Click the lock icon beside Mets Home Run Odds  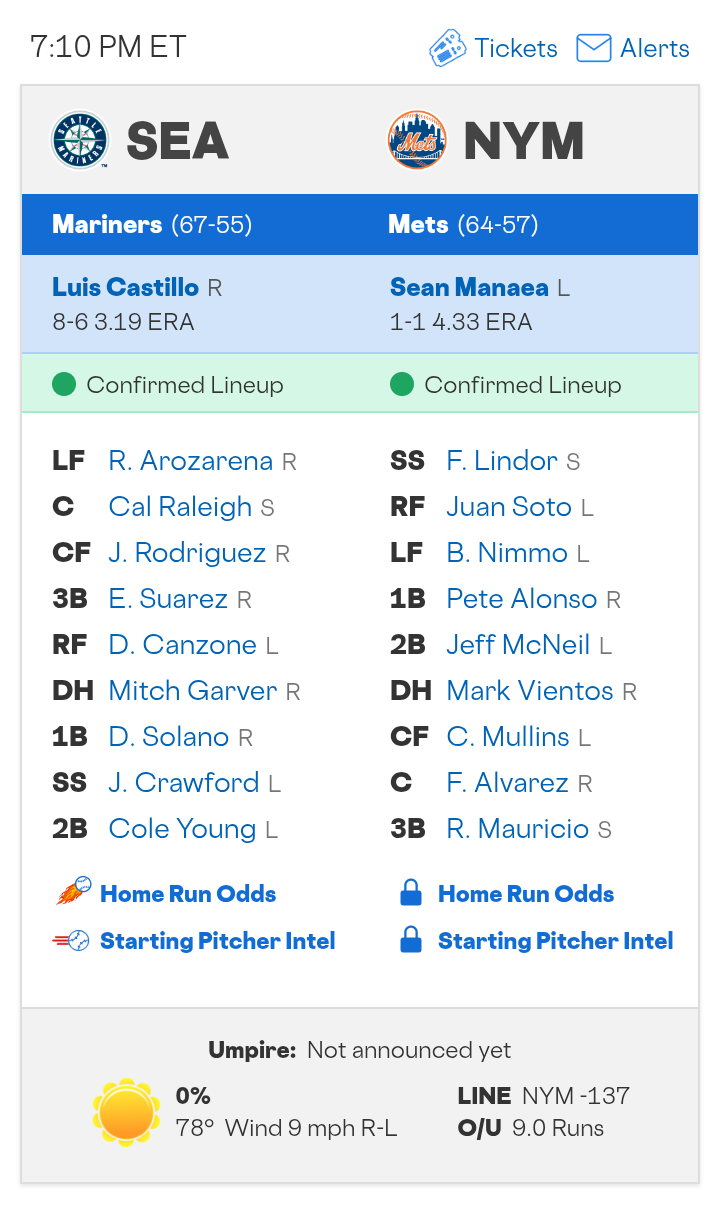(410, 893)
